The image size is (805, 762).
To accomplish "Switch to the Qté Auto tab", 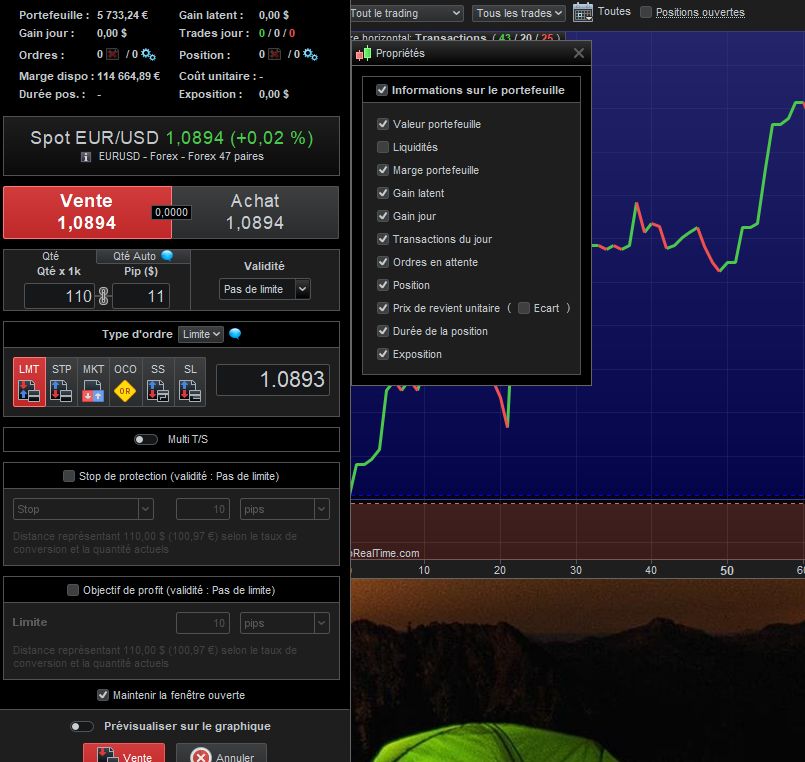I will tap(143, 256).
